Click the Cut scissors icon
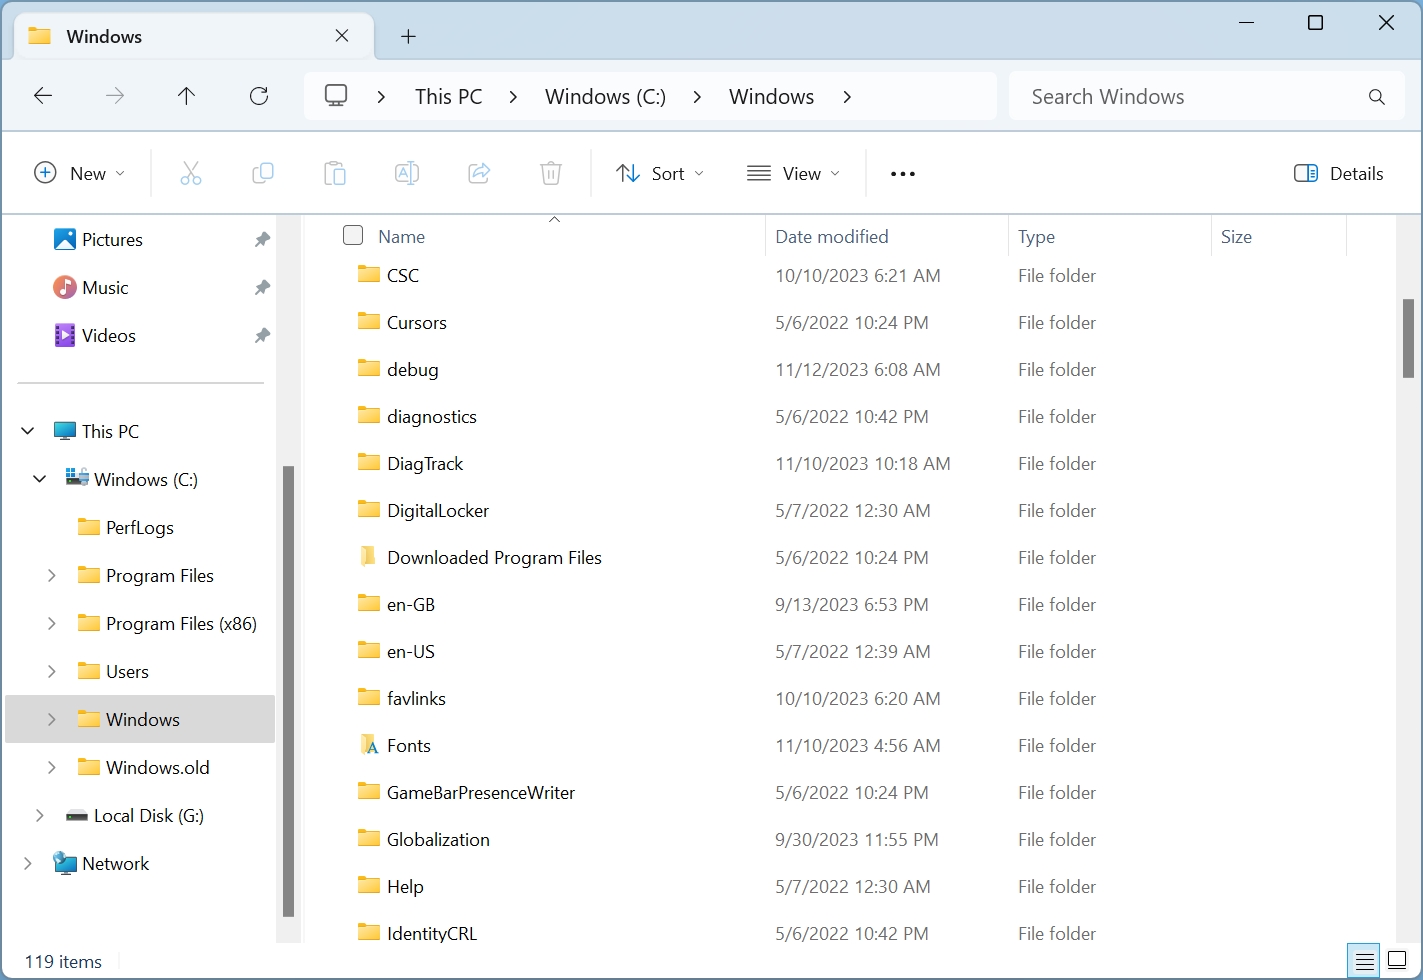This screenshot has width=1423, height=980. pyautogui.click(x=190, y=174)
